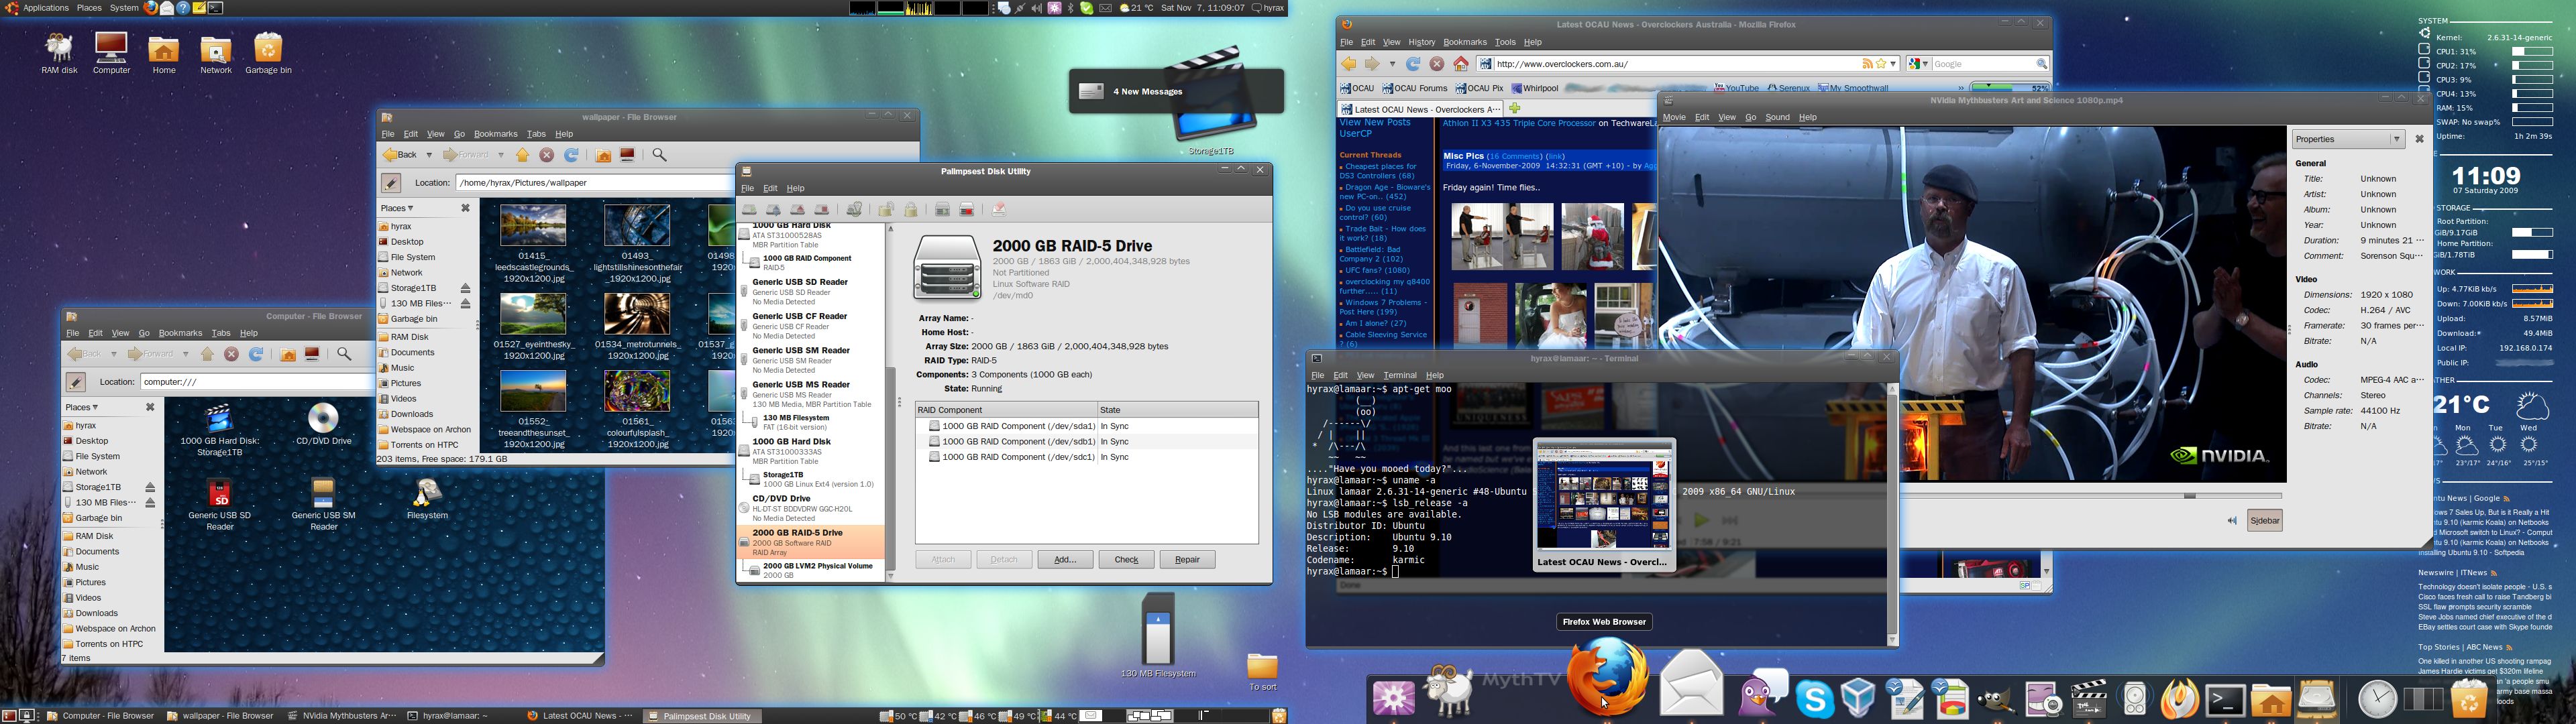Click the Add... button in Disk Utility

(1065, 559)
